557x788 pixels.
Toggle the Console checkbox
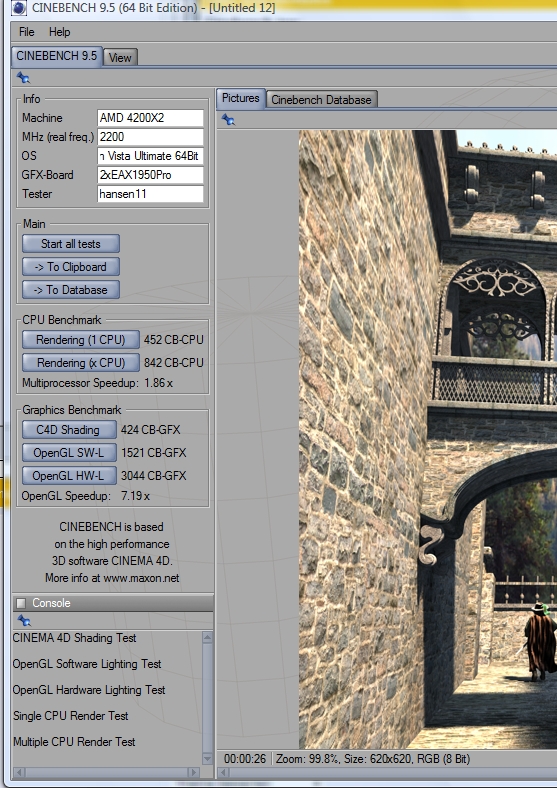click(21, 603)
